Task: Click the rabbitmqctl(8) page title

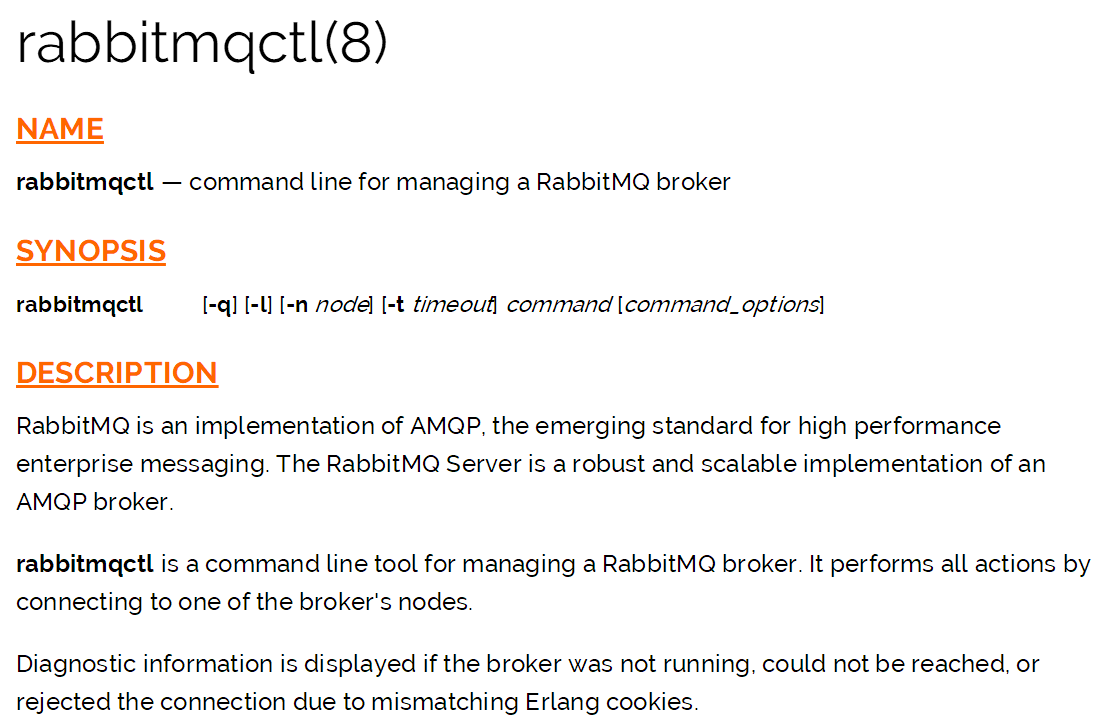Action: (202, 43)
